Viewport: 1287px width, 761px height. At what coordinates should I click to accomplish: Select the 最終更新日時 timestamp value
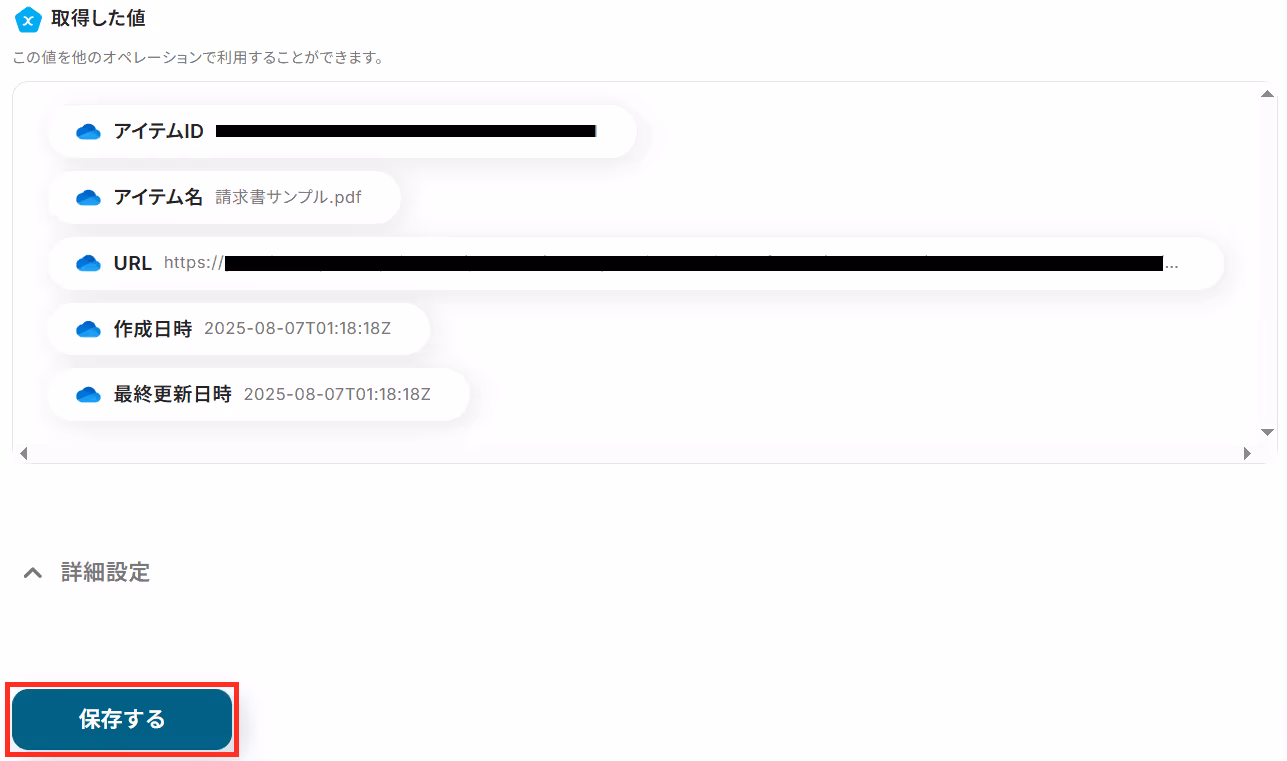(337, 395)
